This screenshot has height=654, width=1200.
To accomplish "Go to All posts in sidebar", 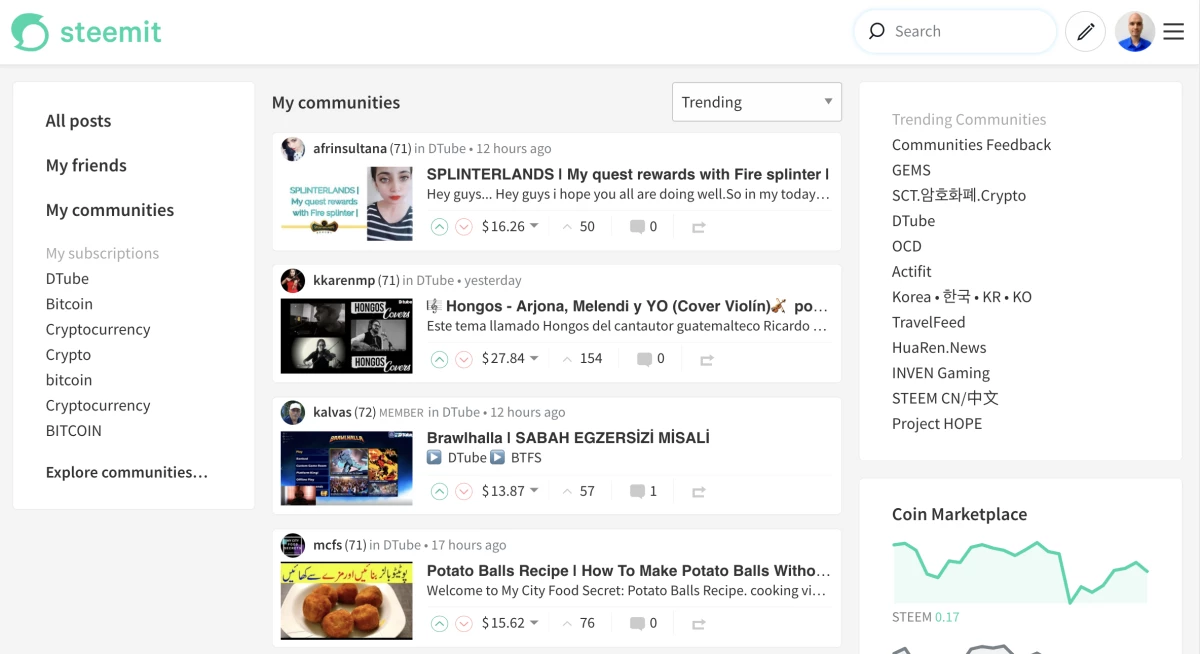I will coord(78,121).
